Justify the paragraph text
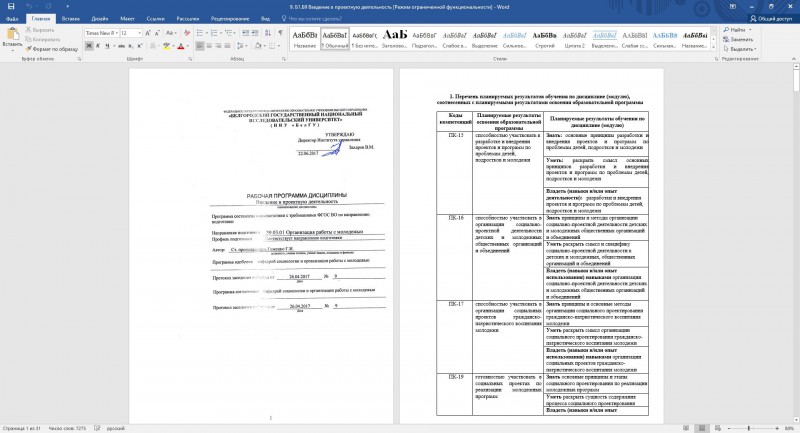The width and height of the screenshot is (800, 433). click(x=228, y=46)
